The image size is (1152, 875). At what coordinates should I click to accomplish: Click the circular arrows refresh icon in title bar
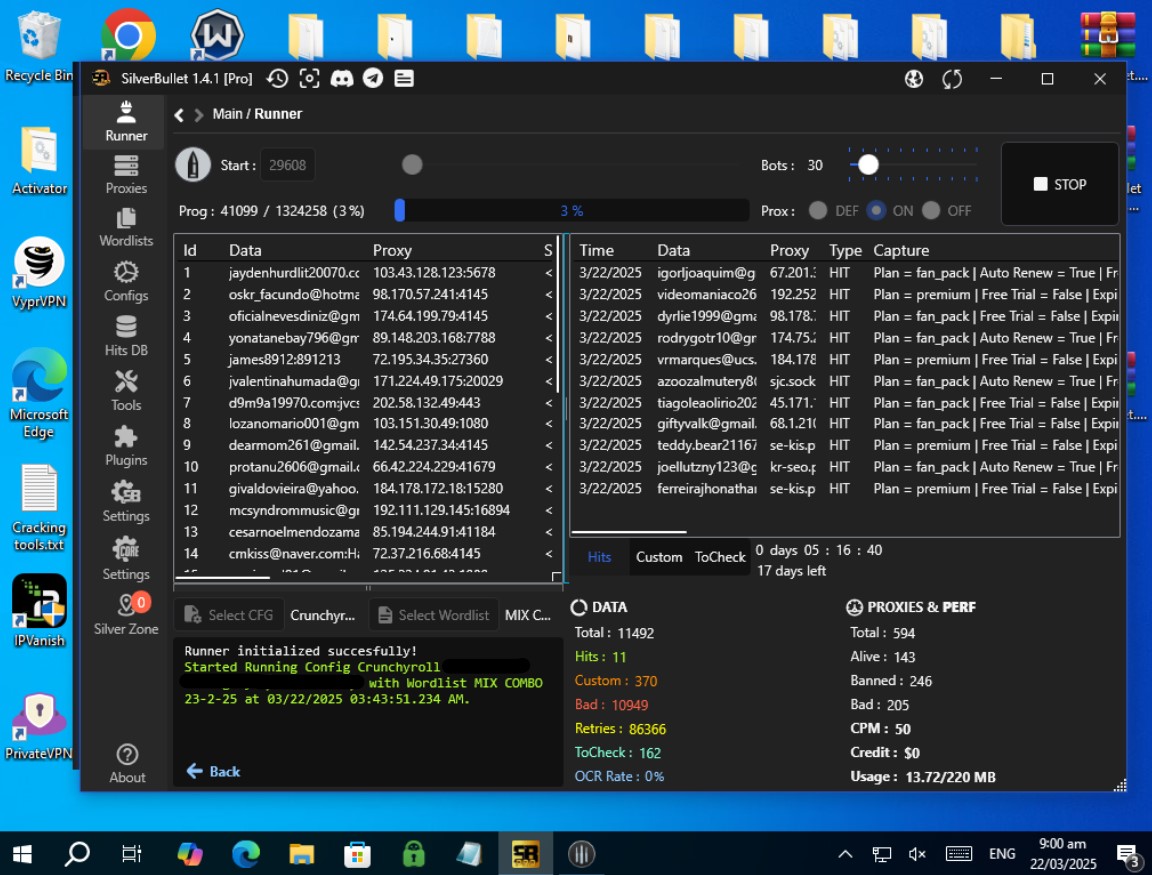(952, 79)
